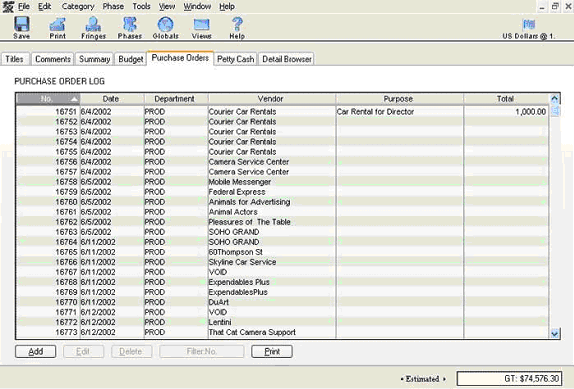Click the Delete button
This screenshot has width=574, height=389.
click(x=132, y=352)
